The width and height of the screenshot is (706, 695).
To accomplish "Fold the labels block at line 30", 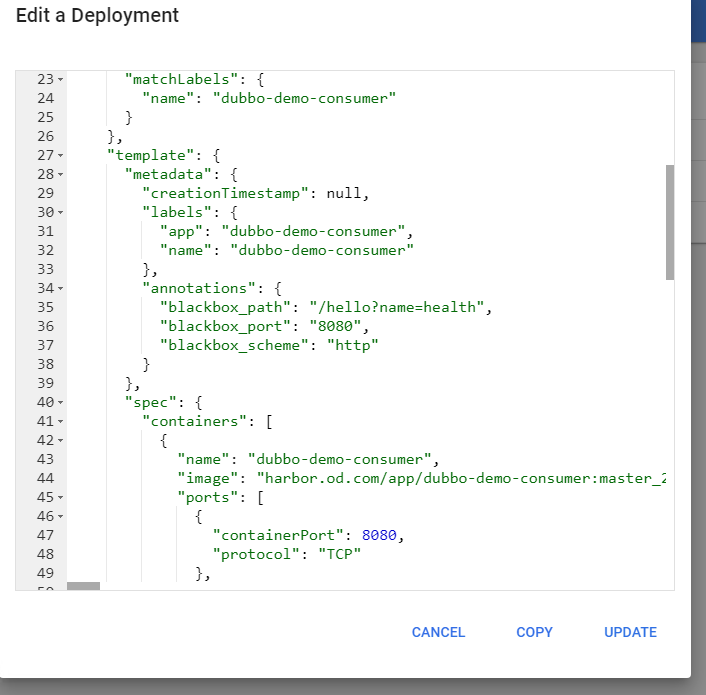I will point(60,212).
